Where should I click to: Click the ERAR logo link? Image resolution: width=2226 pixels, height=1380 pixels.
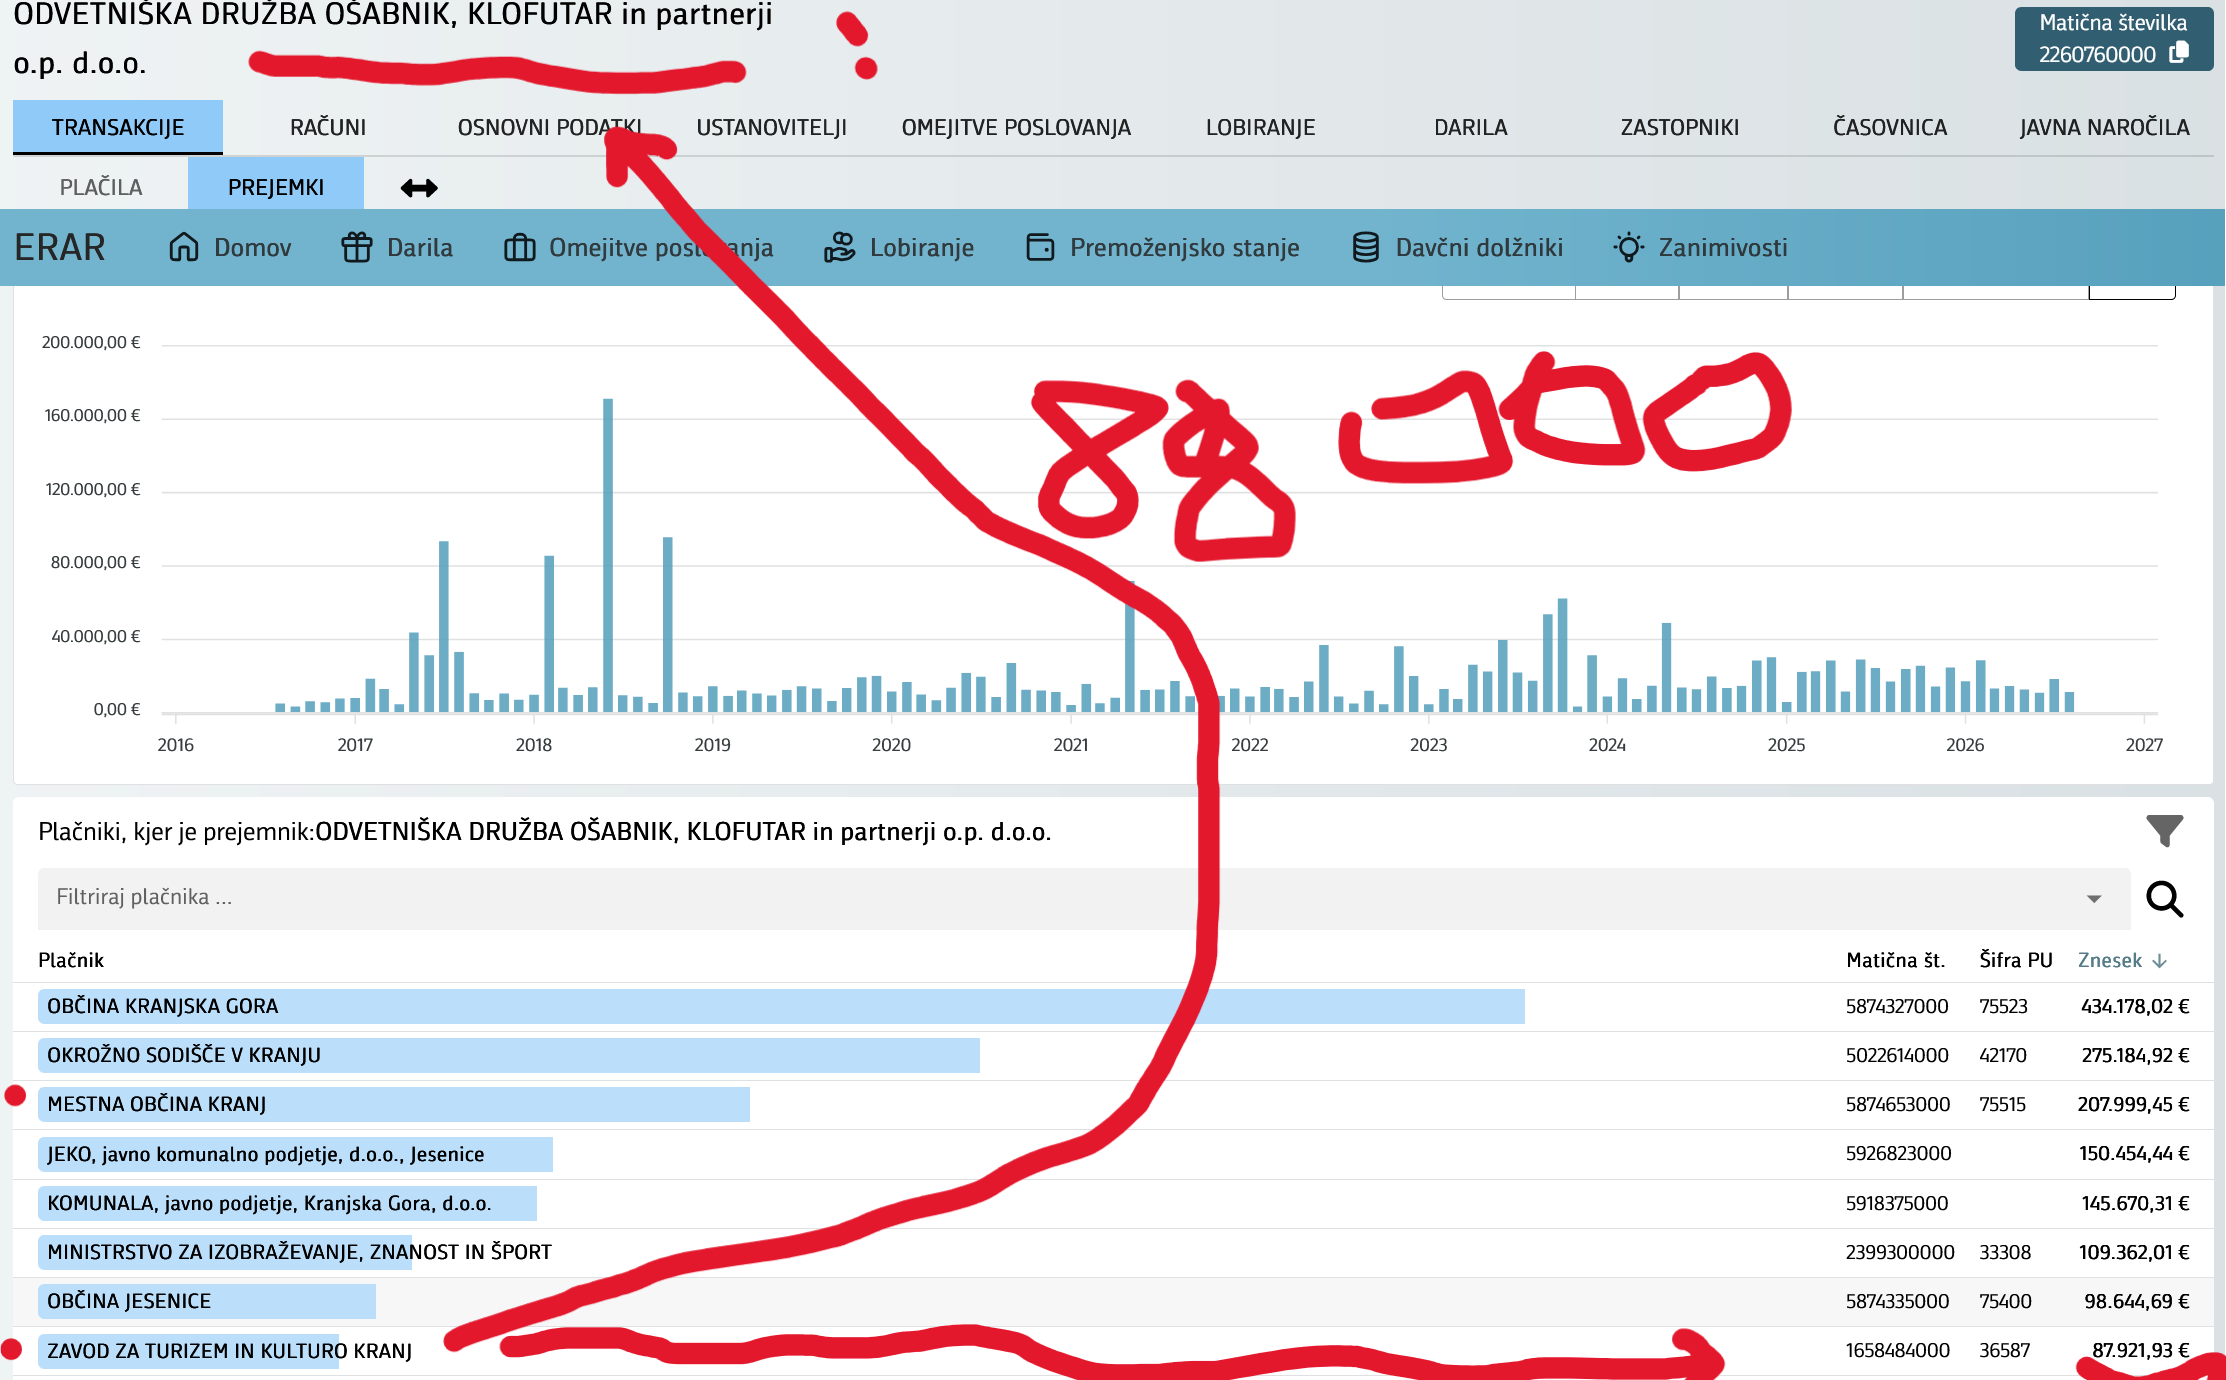[x=60, y=247]
